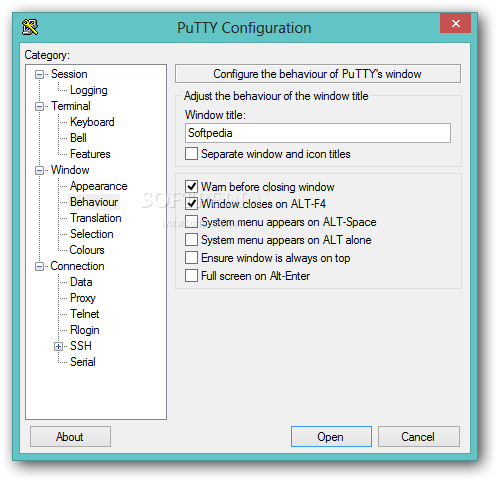Click the Cancel button
The image size is (498, 481).
pyautogui.click(x=419, y=437)
